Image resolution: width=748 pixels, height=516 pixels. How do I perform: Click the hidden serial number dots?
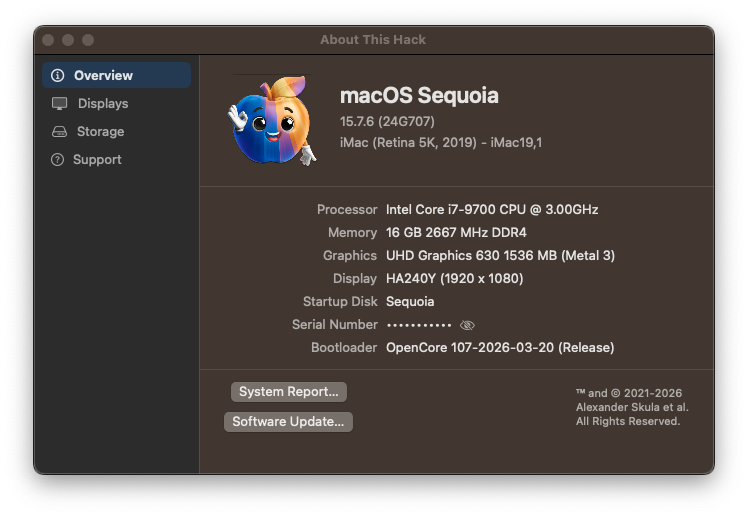click(x=419, y=325)
